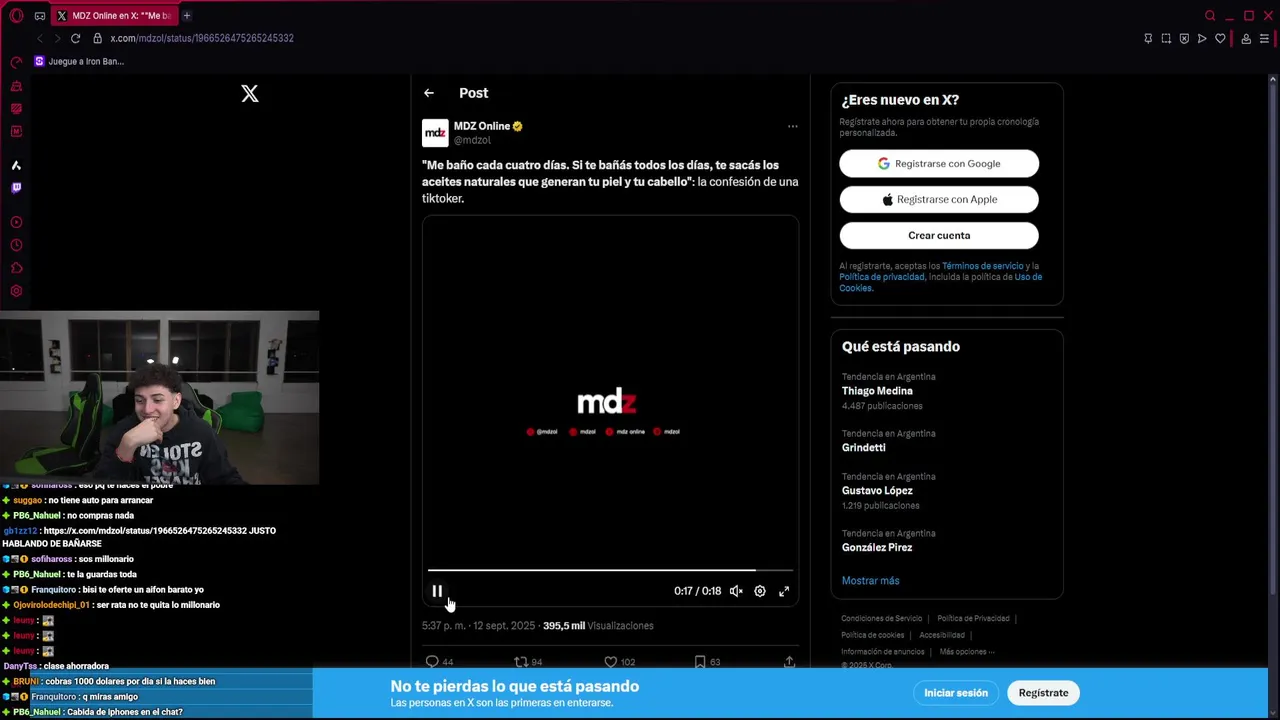Image resolution: width=1280 pixels, height=720 pixels.
Task: Take a snapshot with capture icon
Action: coord(1166,38)
